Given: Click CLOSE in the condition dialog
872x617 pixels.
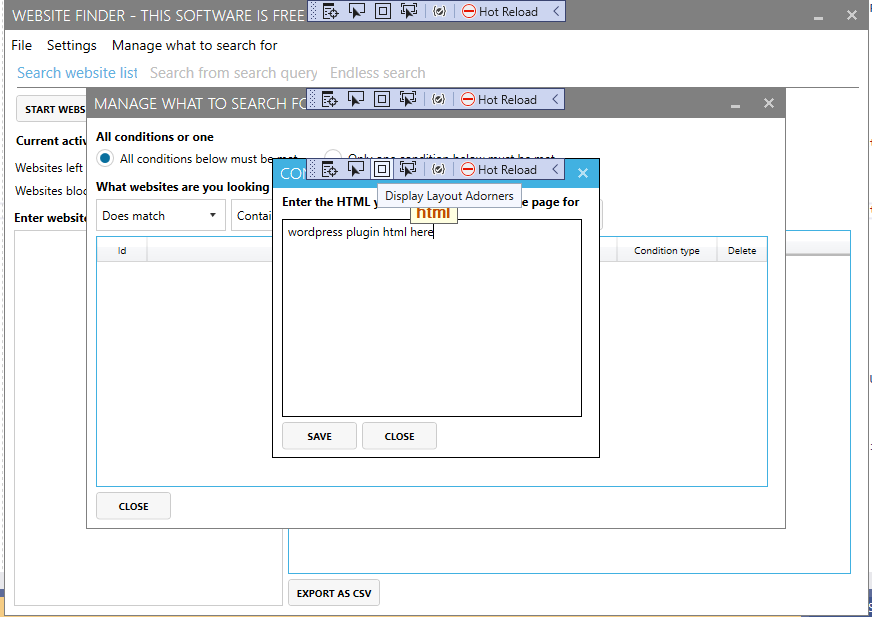Looking at the screenshot, I should [x=399, y=436].
